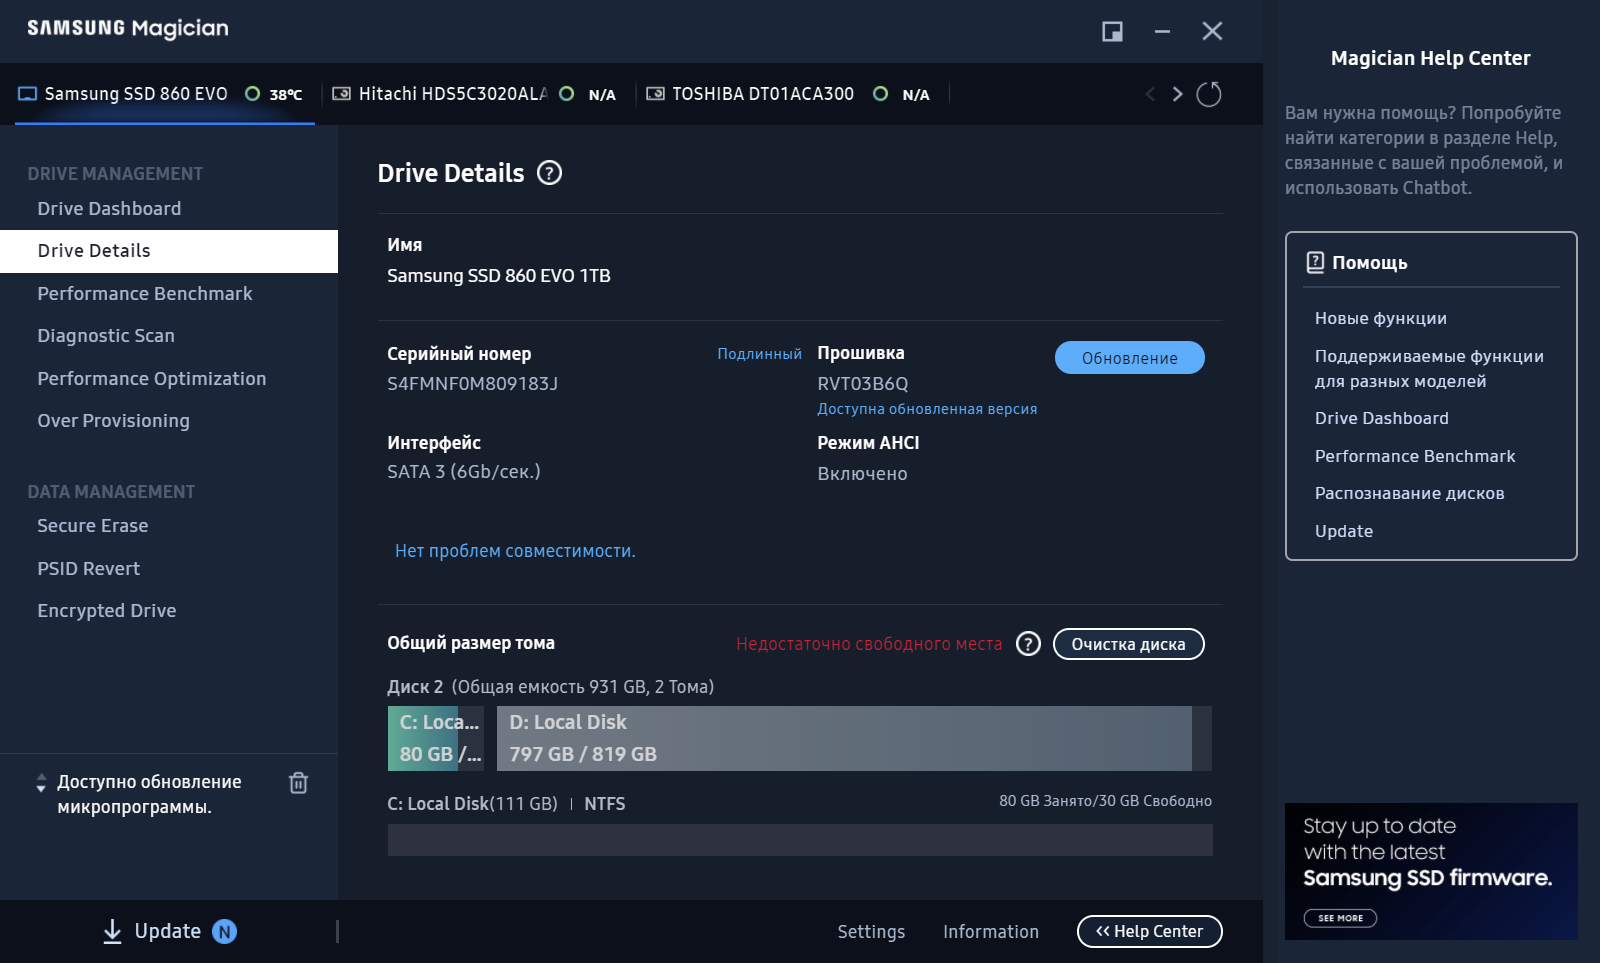Viewport: 1600px width, 963px height.
Task: Click the refresh drives icon
Action: tap(1209, 94)
